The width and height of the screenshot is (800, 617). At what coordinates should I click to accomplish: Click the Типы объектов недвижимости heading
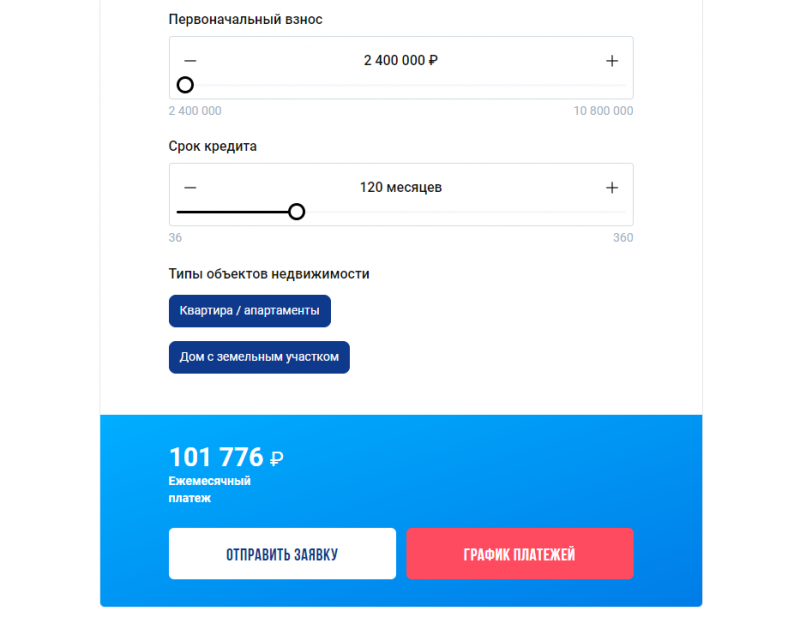(269, 274)
